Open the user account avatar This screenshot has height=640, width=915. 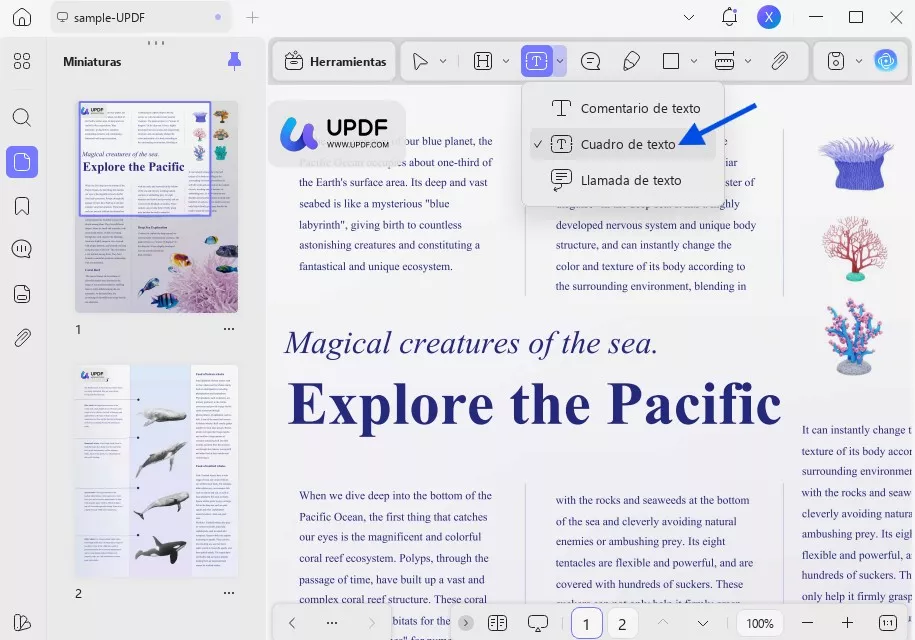point(769,17)
